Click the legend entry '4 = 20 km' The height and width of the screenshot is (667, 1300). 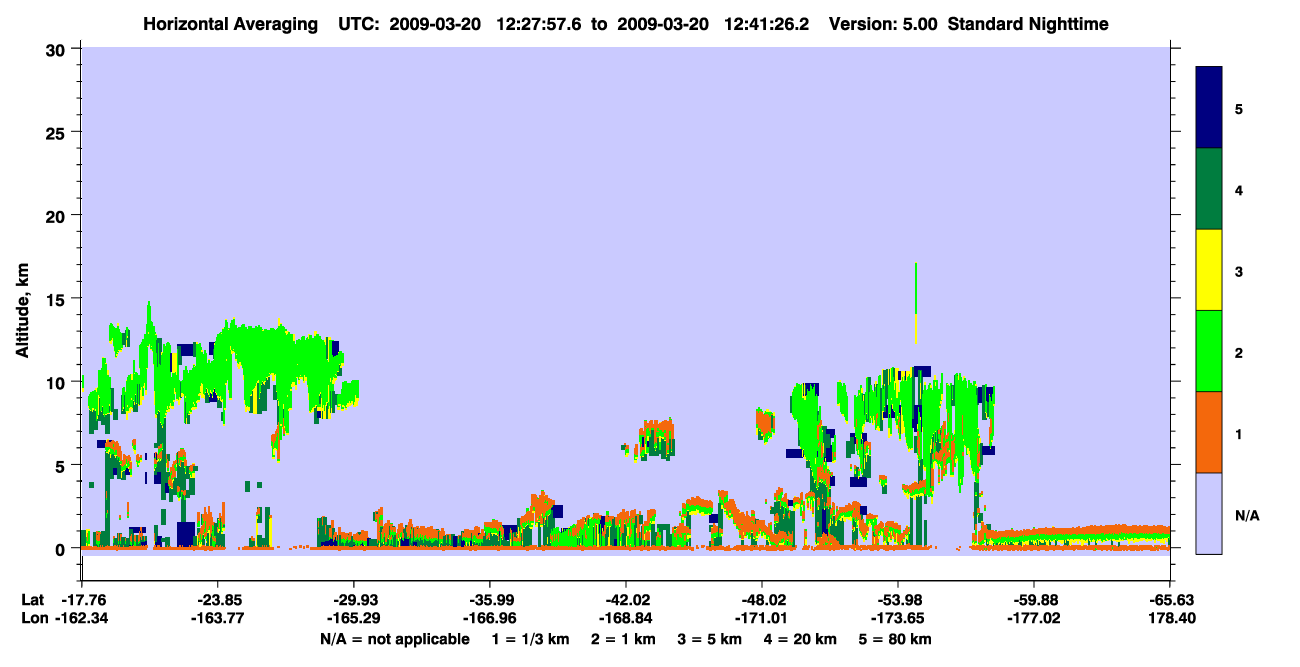[x=802, y=639]
